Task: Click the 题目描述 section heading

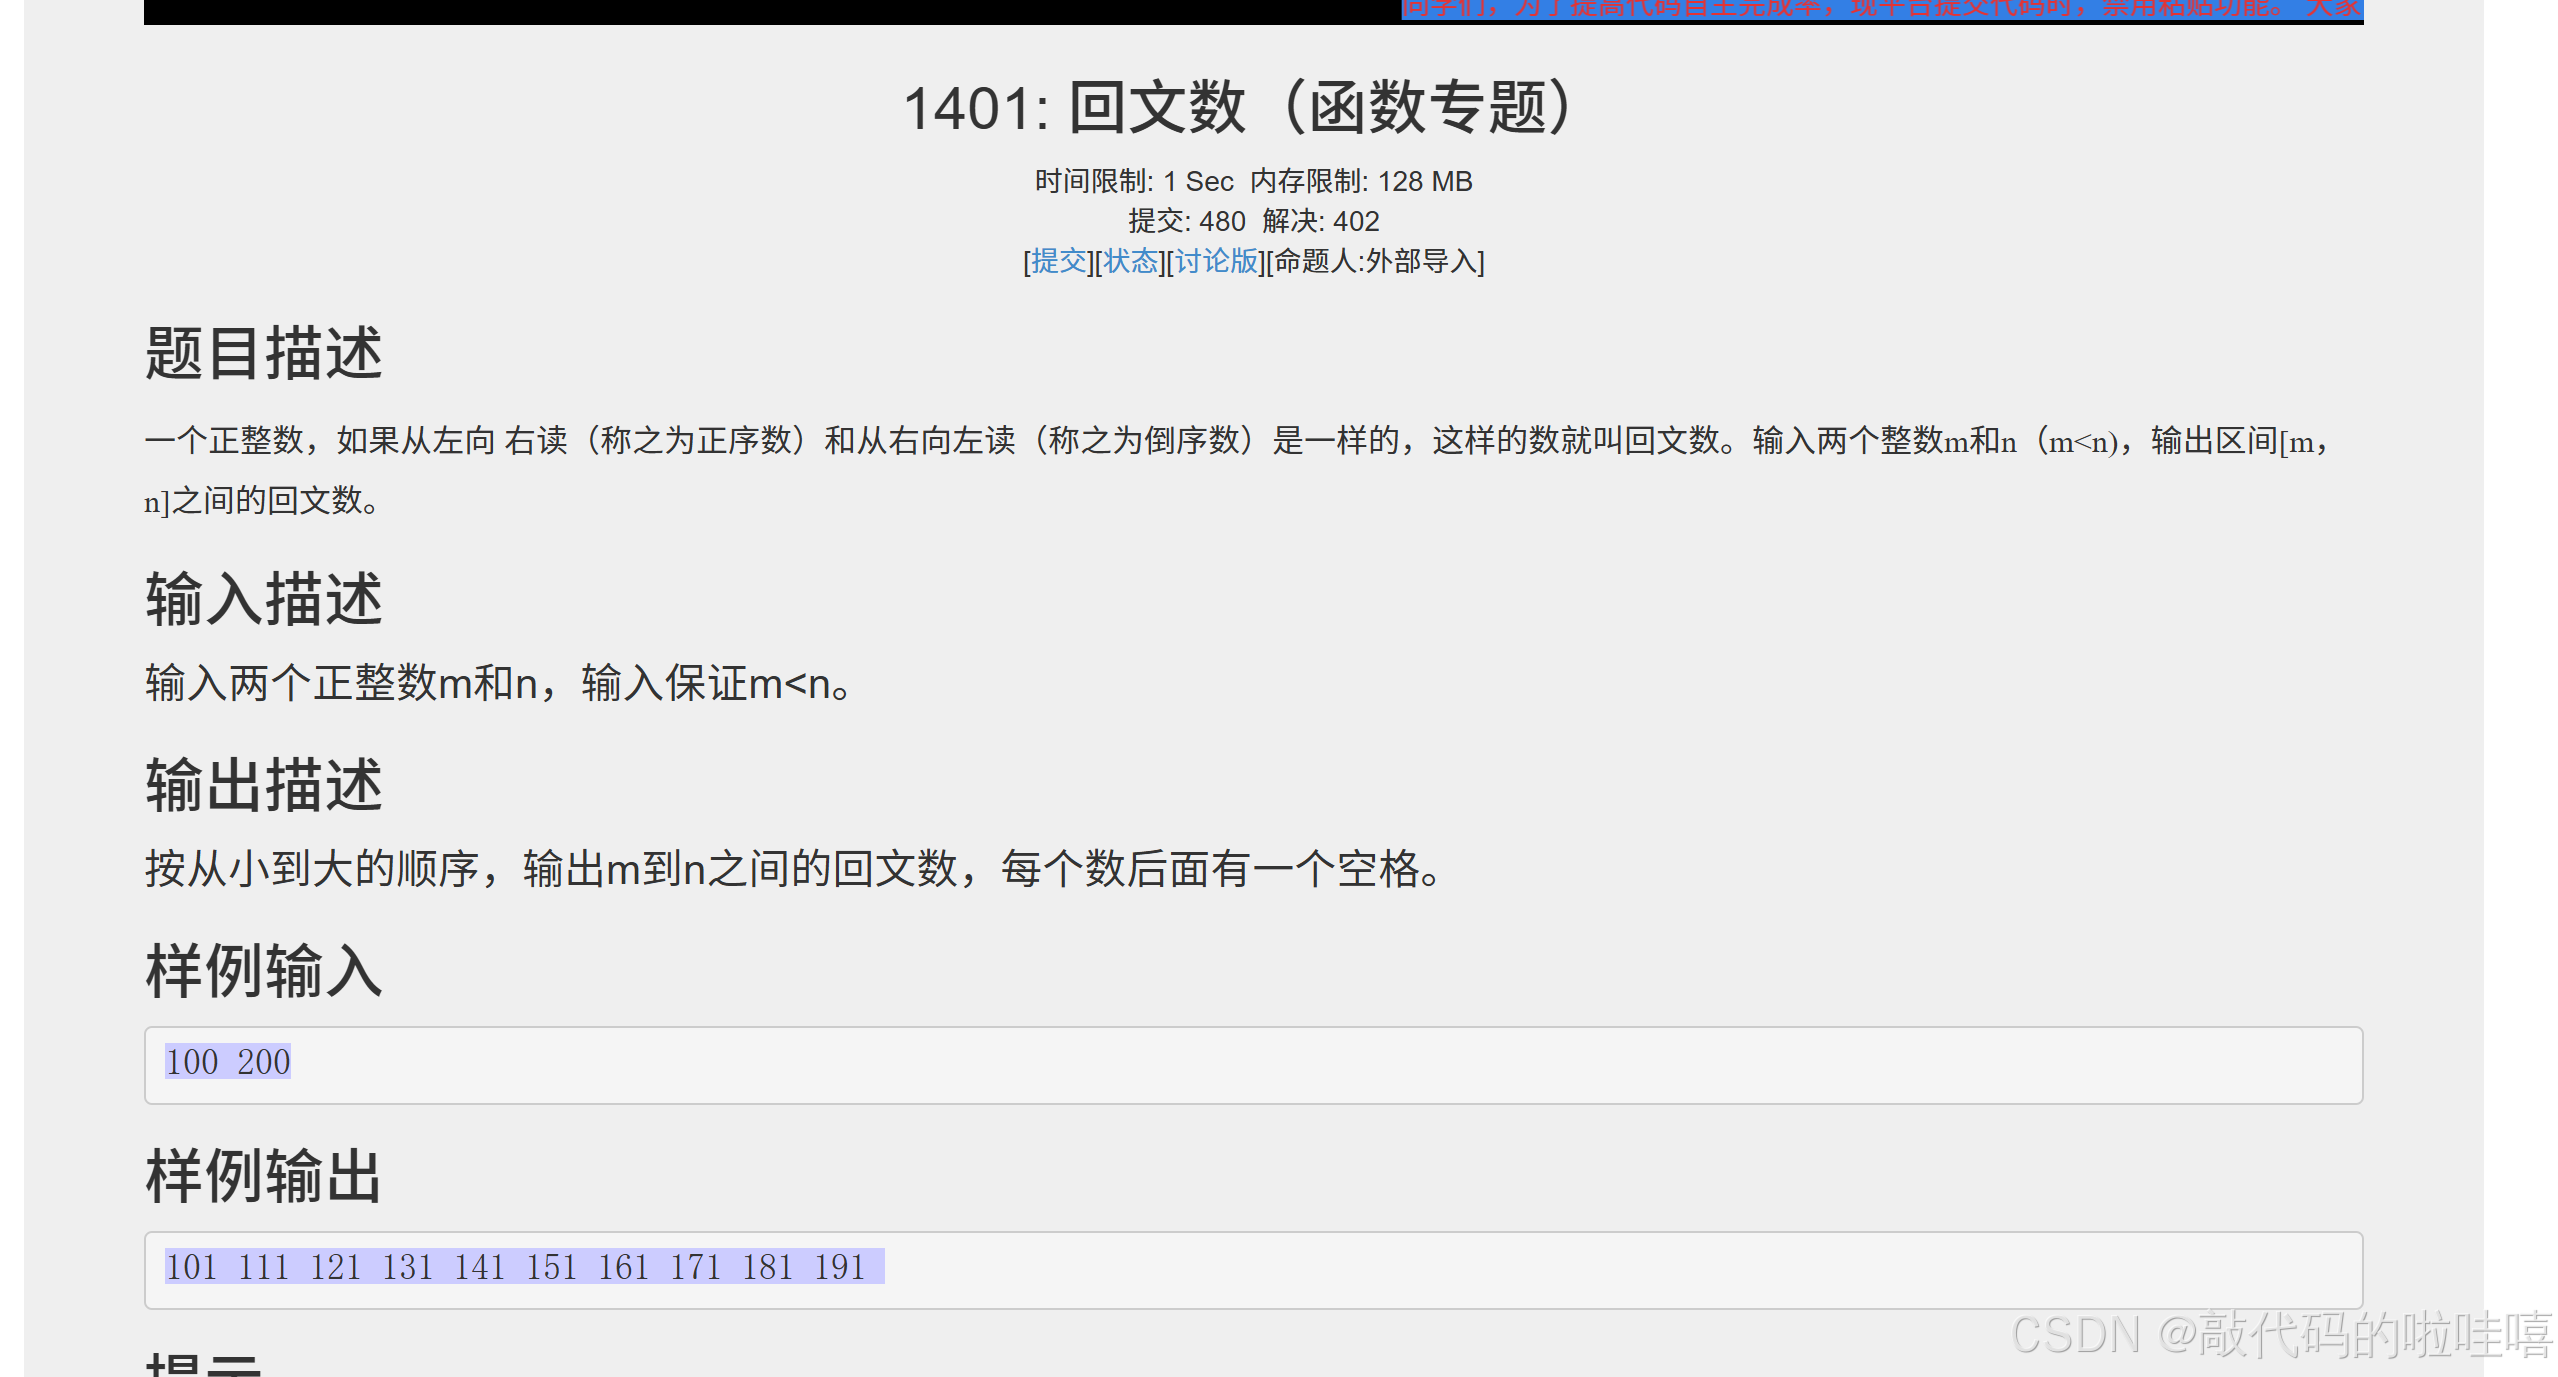Action: (264, 353)
